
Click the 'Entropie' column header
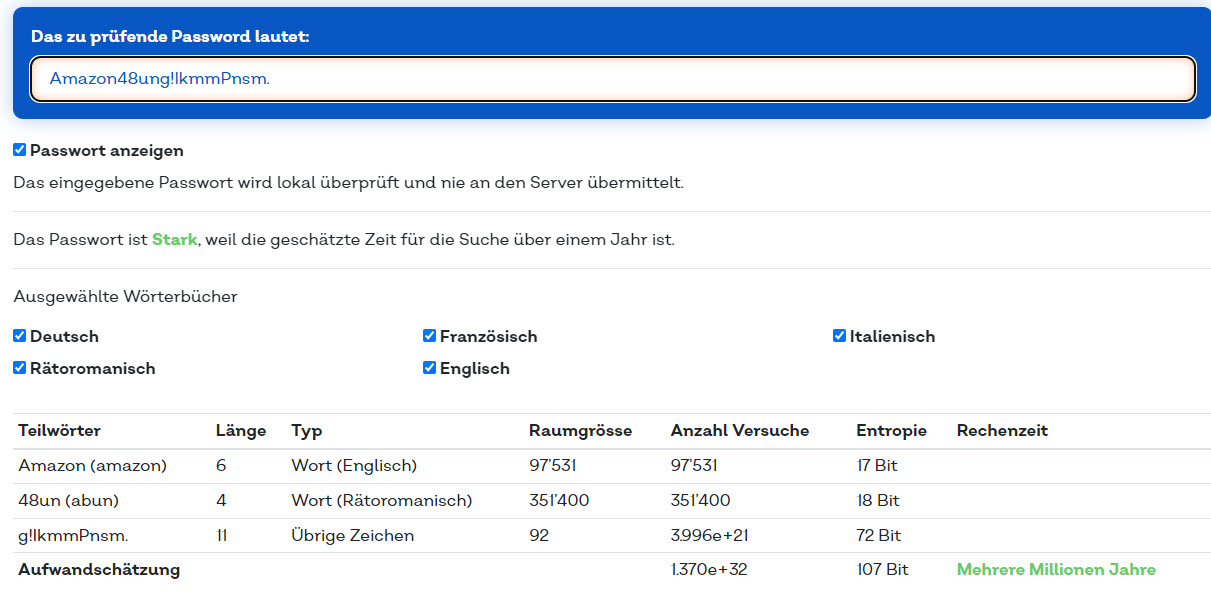coord(890,430)
